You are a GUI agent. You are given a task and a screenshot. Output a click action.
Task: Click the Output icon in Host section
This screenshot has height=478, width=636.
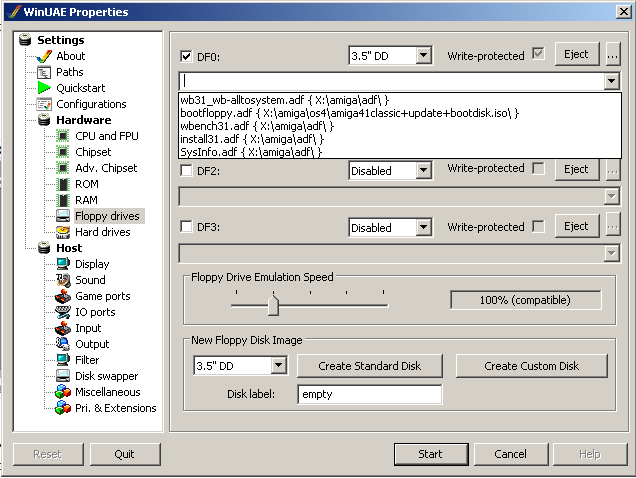[x=62, y=344]
